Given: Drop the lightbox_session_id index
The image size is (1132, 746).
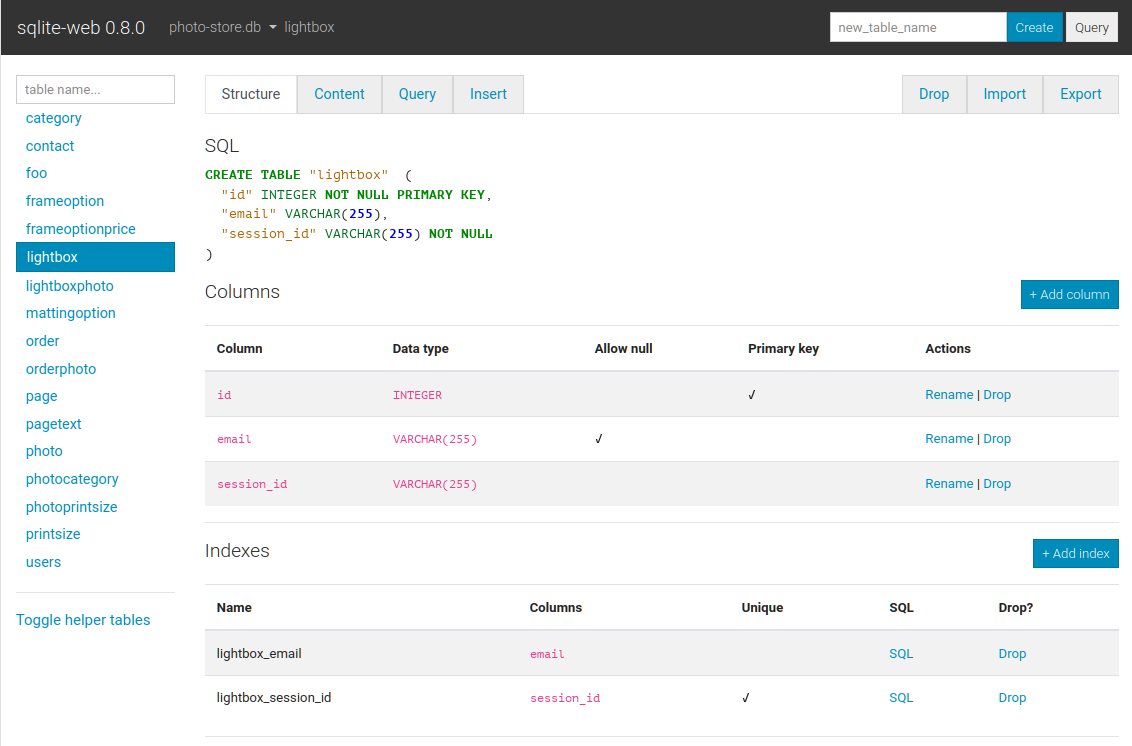Looking at the screenshot, I should [x=1012, y=698].
